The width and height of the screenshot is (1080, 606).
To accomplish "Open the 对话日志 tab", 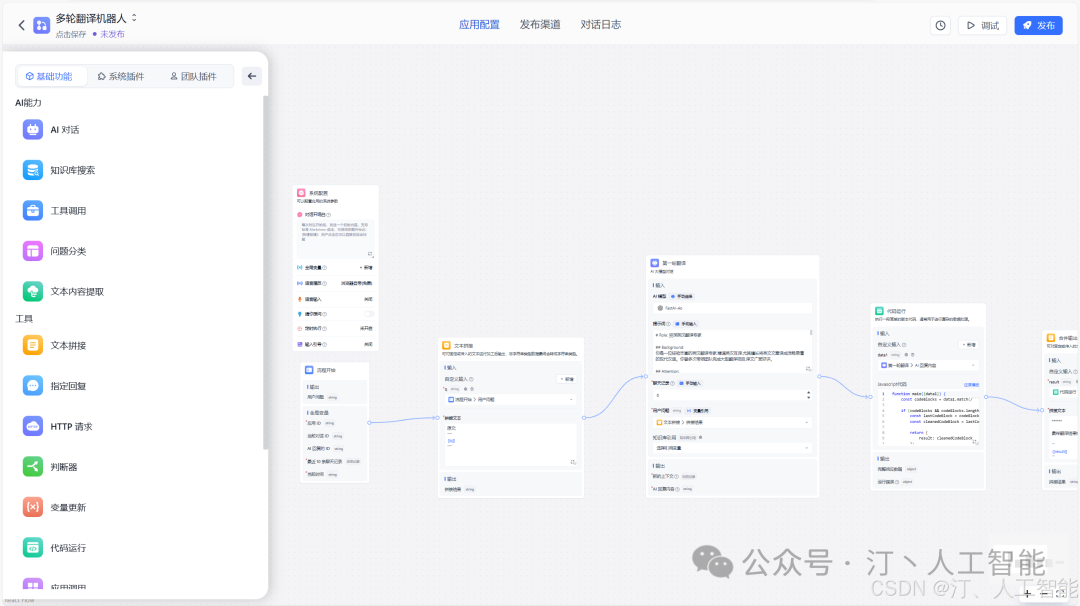I will click(x=601, y=25).
